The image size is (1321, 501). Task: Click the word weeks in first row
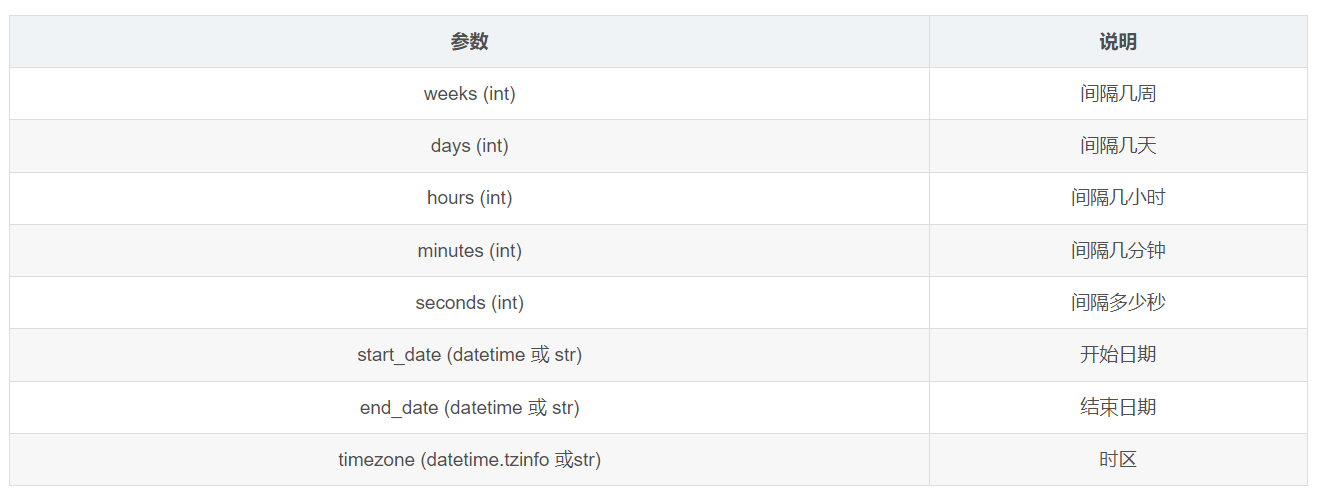point(450,94)
